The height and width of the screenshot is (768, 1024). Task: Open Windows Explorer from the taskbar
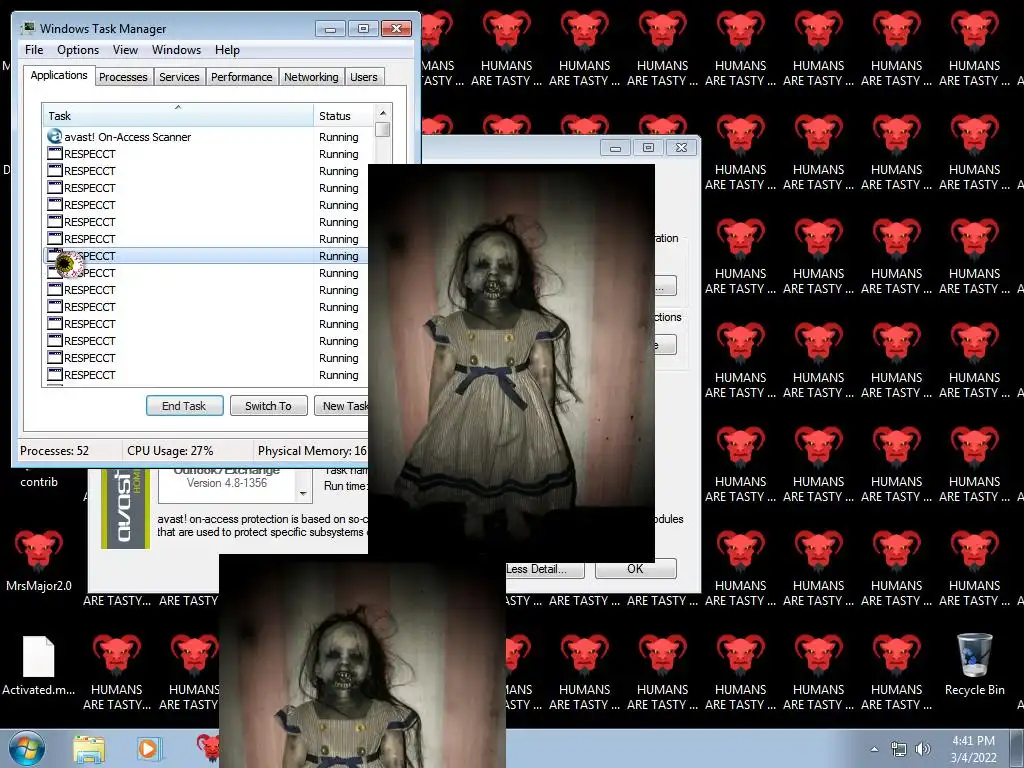[x=89, y=749]
